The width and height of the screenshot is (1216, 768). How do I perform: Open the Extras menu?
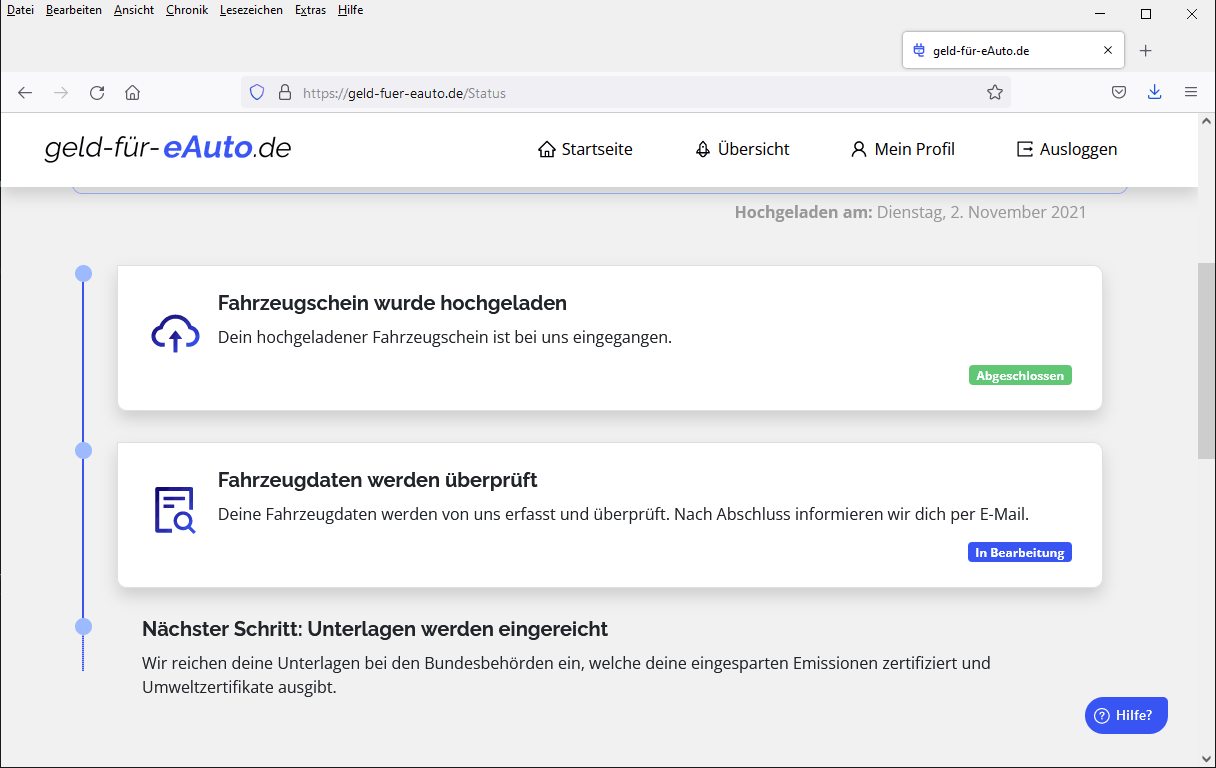pyautogui.click(x=310, y=10)
